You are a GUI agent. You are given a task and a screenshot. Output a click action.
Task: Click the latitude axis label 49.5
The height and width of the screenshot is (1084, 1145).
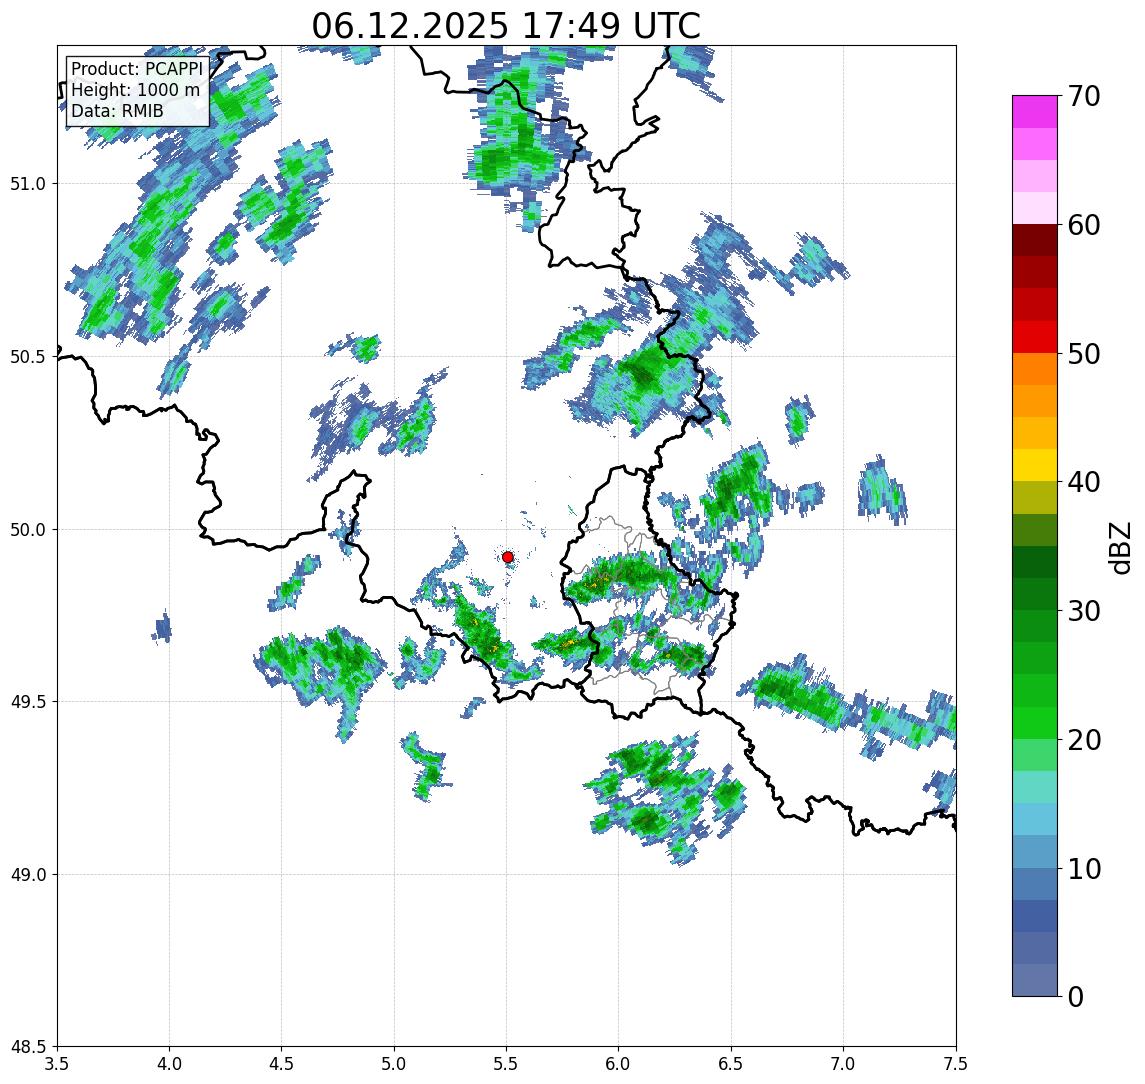click(28, 702)
